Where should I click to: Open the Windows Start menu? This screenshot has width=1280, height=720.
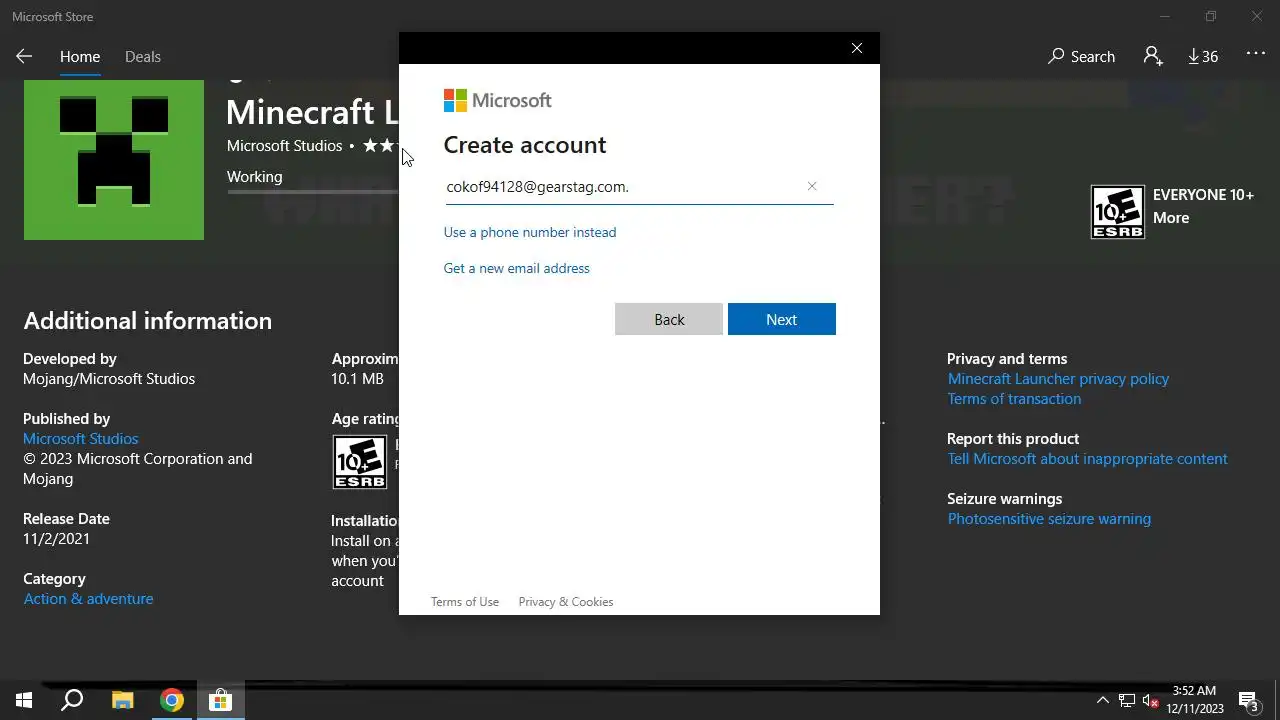[x=24, y=700]
